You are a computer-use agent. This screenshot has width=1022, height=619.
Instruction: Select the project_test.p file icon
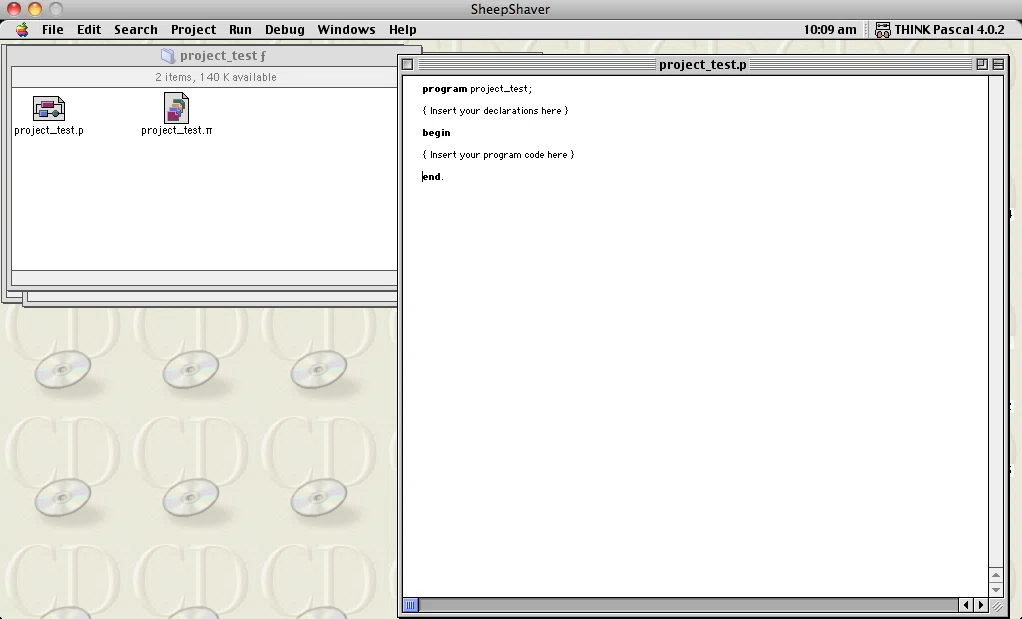pos(49,108)
